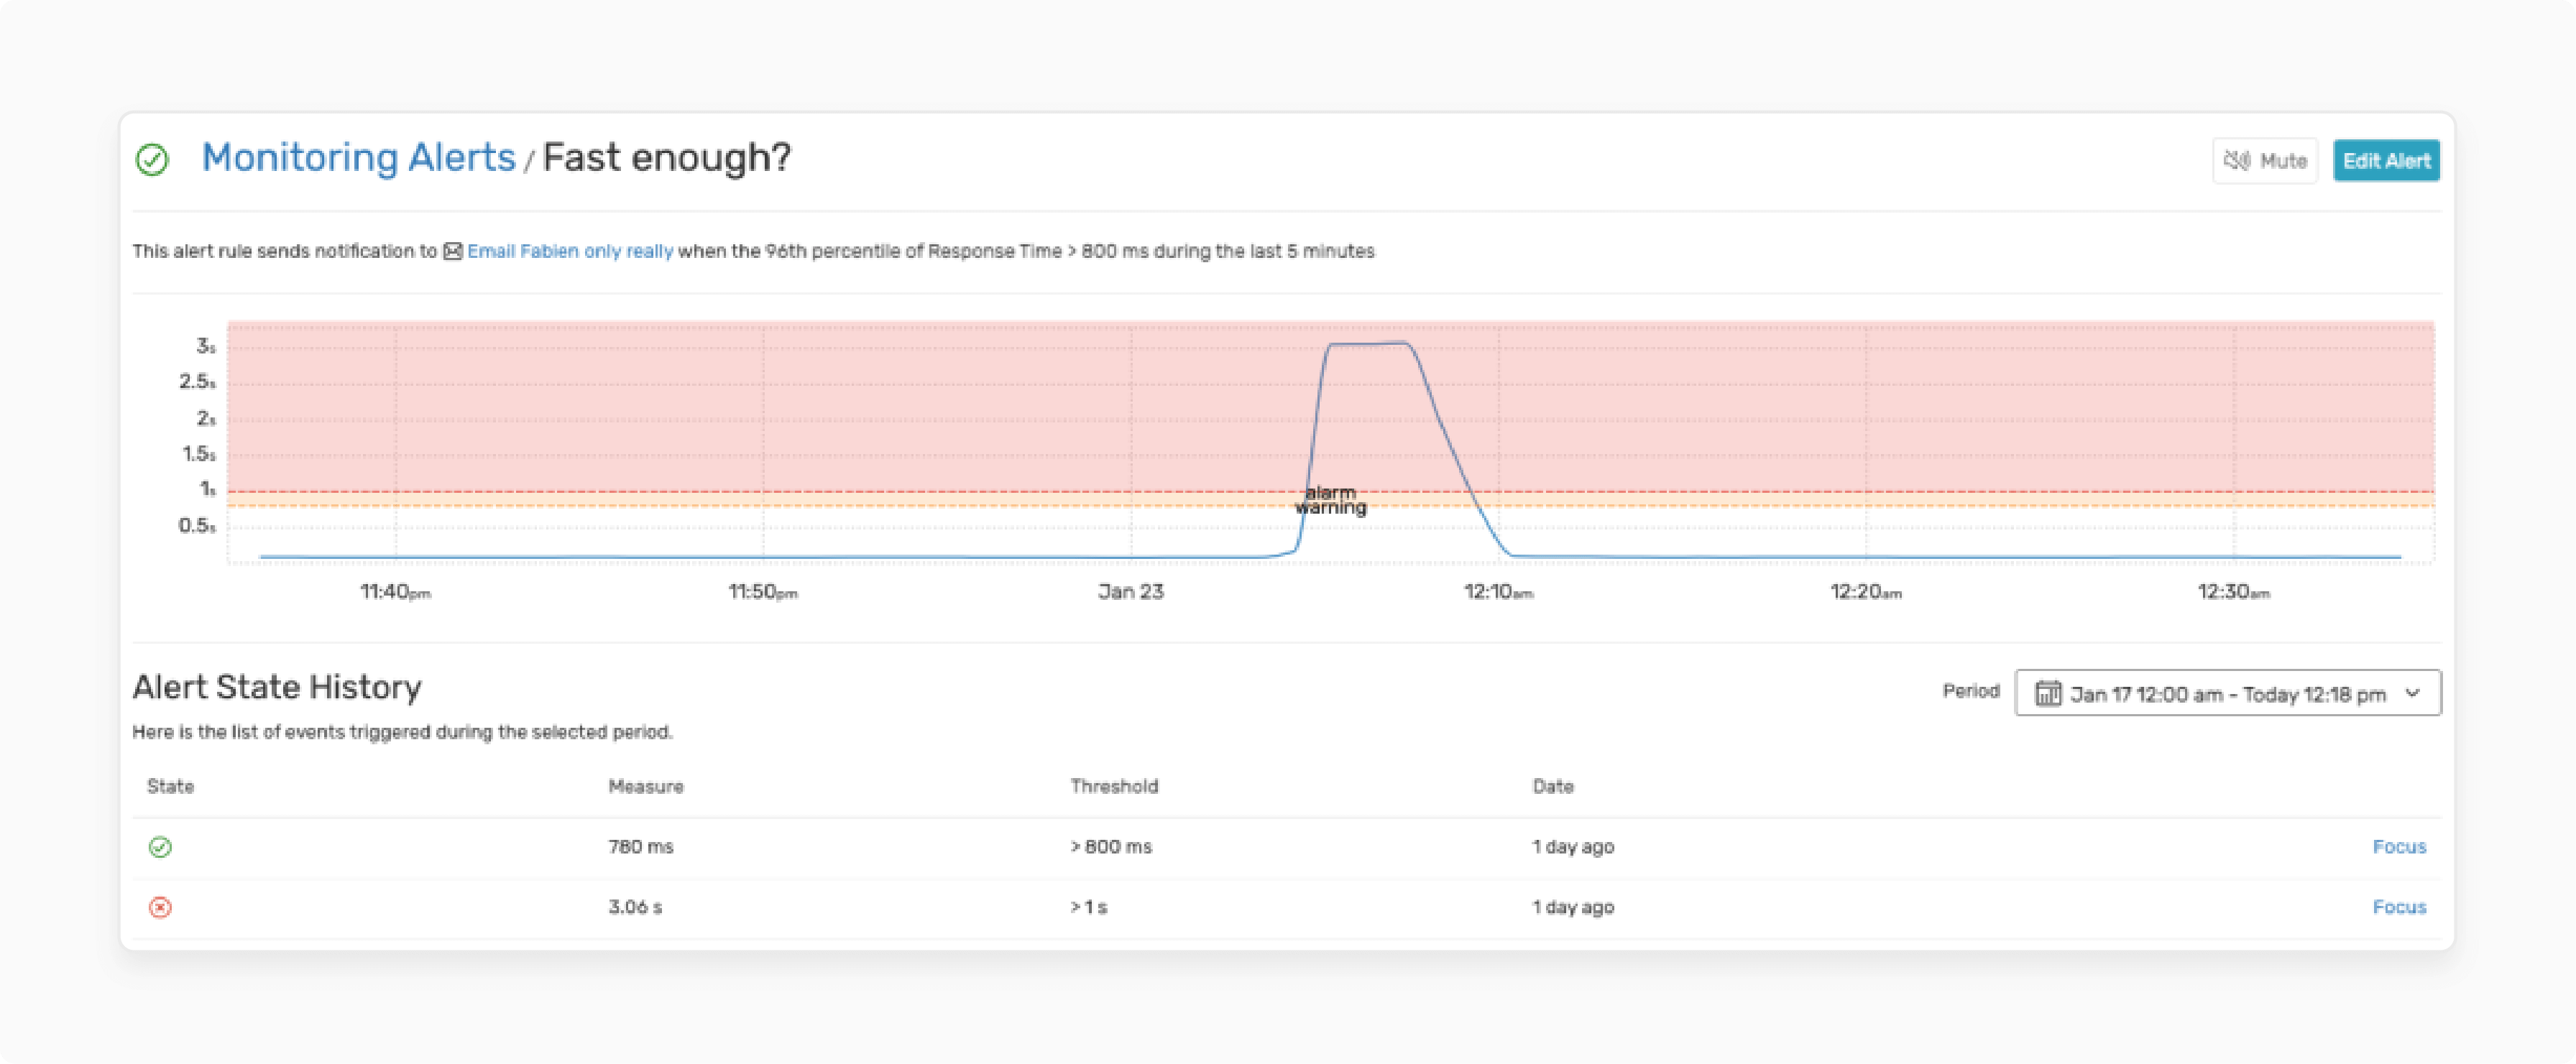Click the Date column header
The height and width of the screenshot is (1064, 2576).
tap(1553, 786)
